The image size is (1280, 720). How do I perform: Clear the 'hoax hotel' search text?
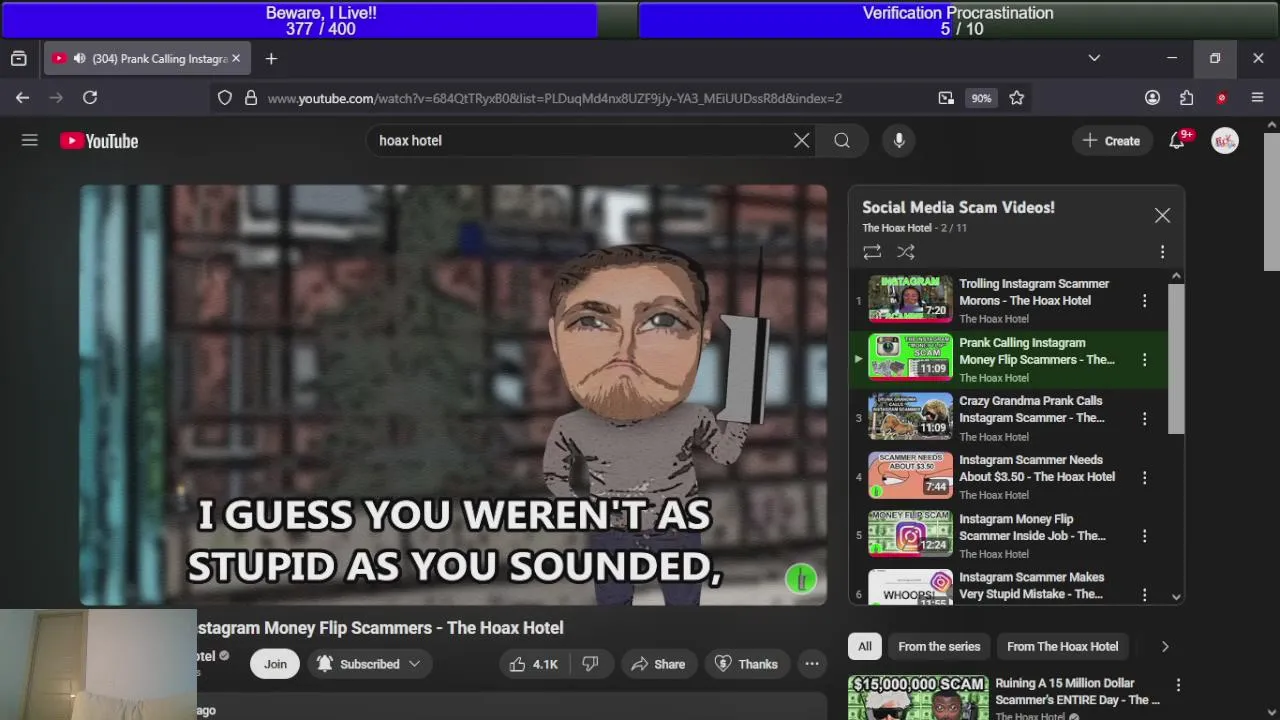tap(801, 141)
